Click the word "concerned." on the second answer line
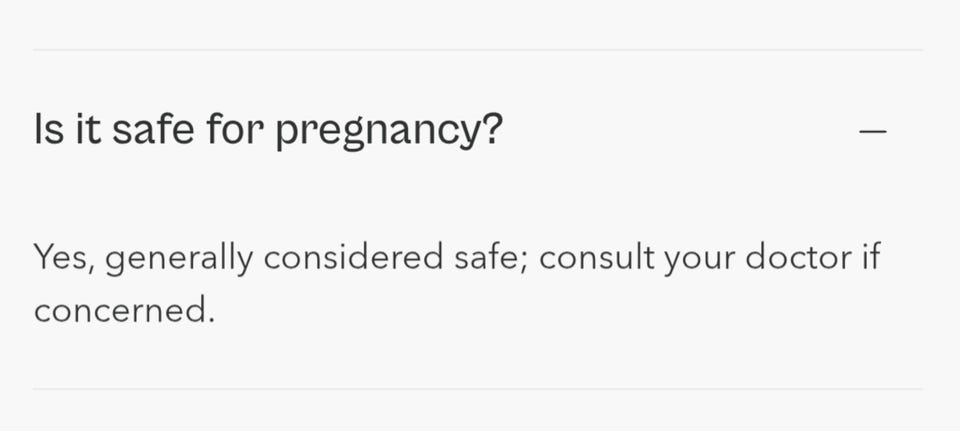 pos(124,310)
